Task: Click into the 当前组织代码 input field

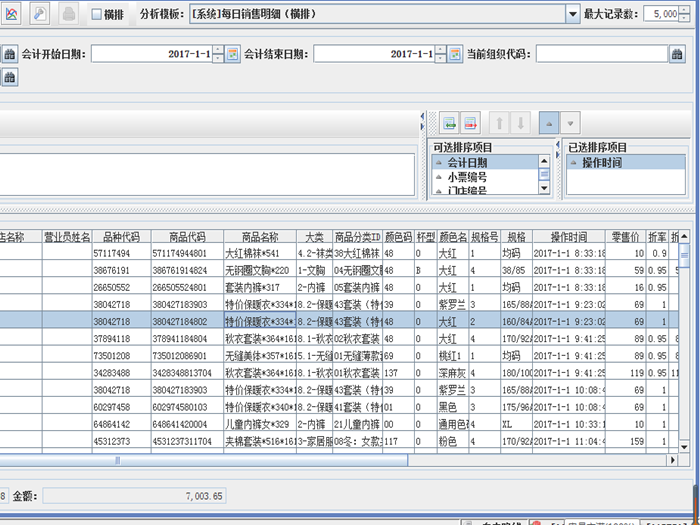Action: coord(599,54)
